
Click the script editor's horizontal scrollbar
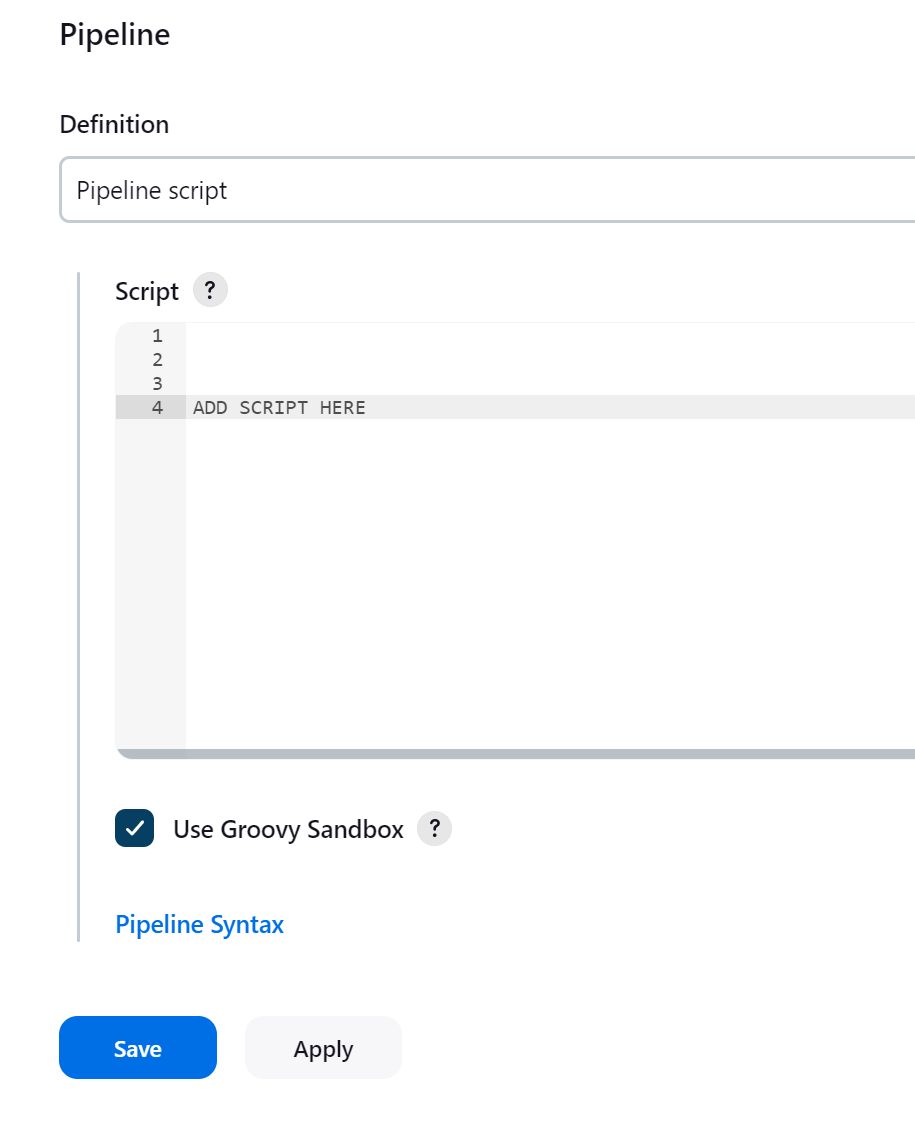tap(515, 753)
